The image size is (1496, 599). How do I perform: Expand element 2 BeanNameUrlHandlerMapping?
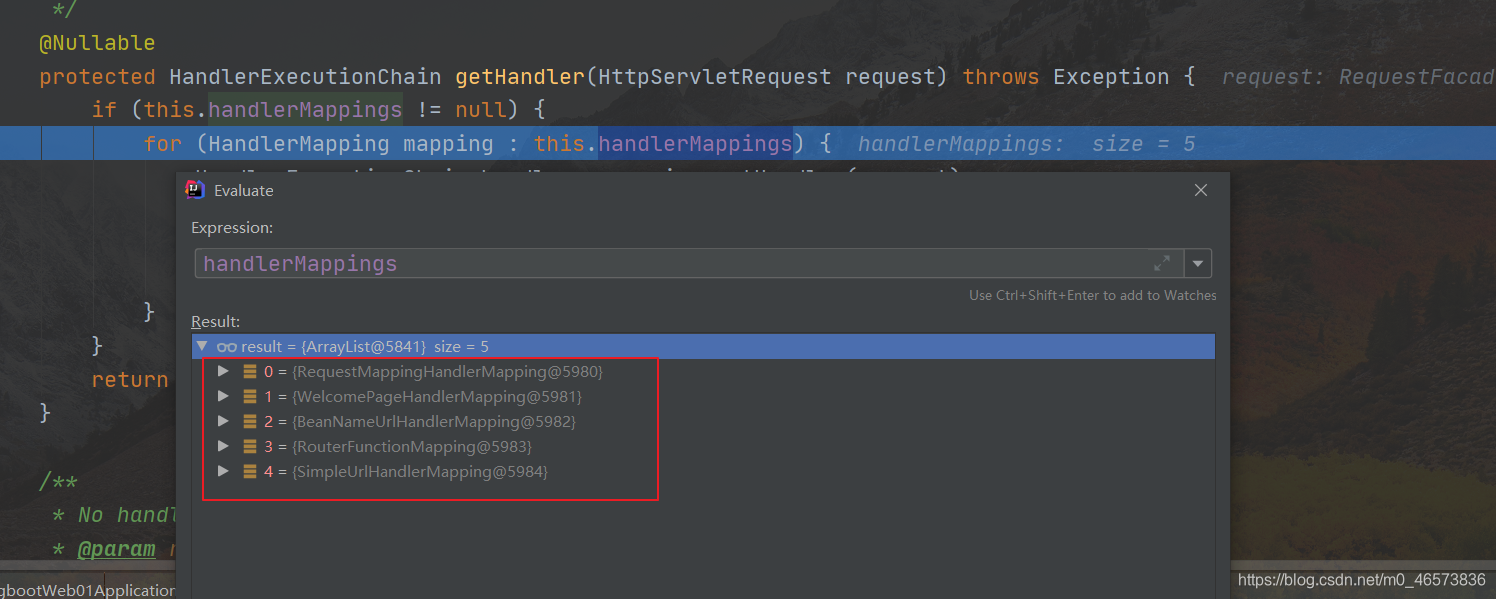223,421
